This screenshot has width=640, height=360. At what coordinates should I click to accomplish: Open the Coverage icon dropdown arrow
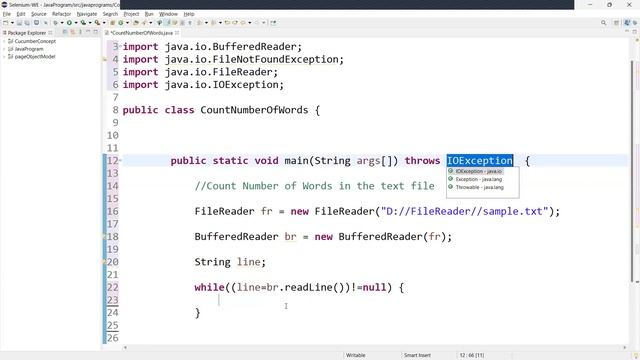point(90,23)
